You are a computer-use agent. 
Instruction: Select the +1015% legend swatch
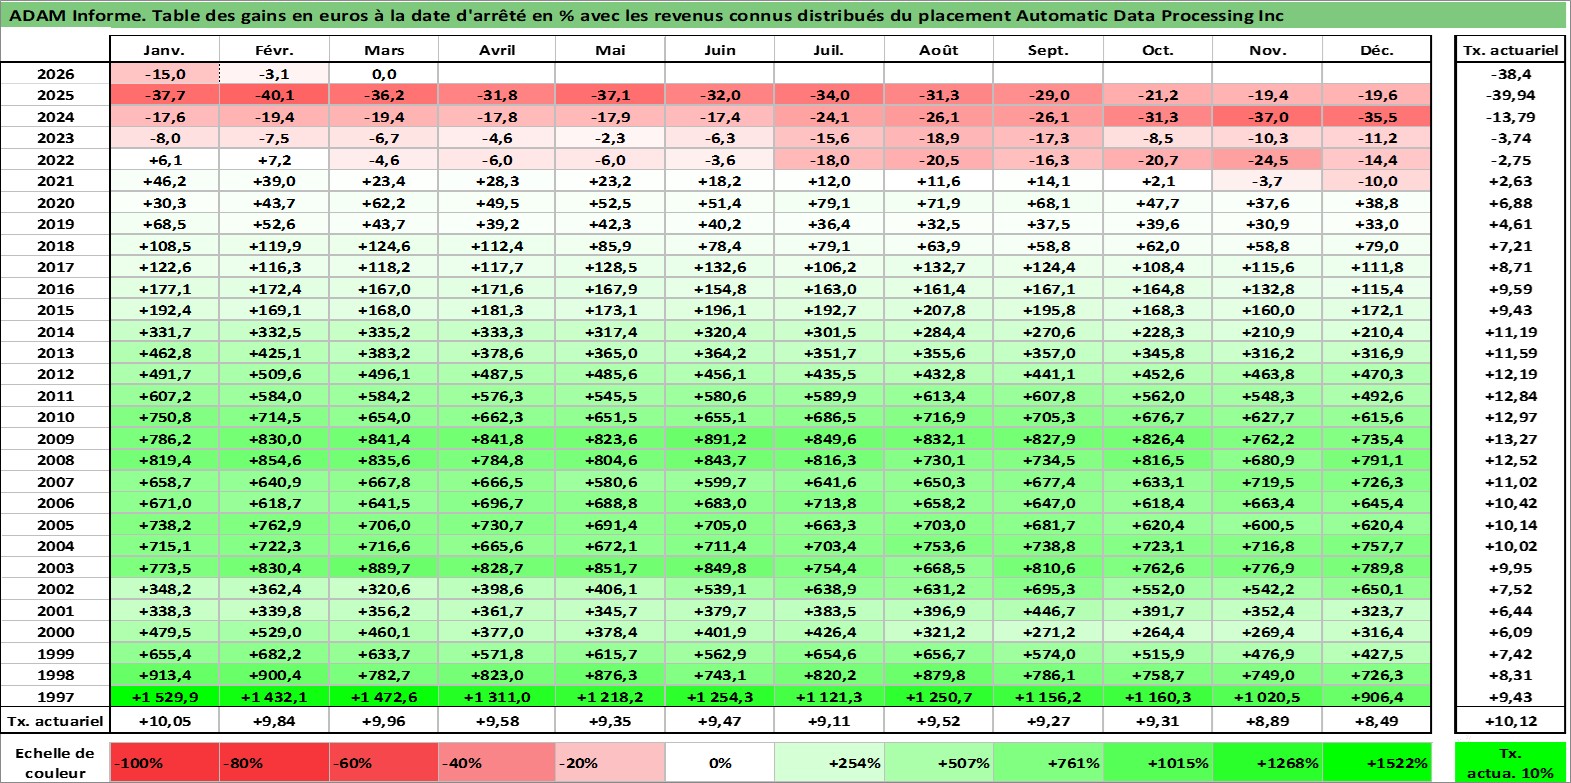point(1158,762)
